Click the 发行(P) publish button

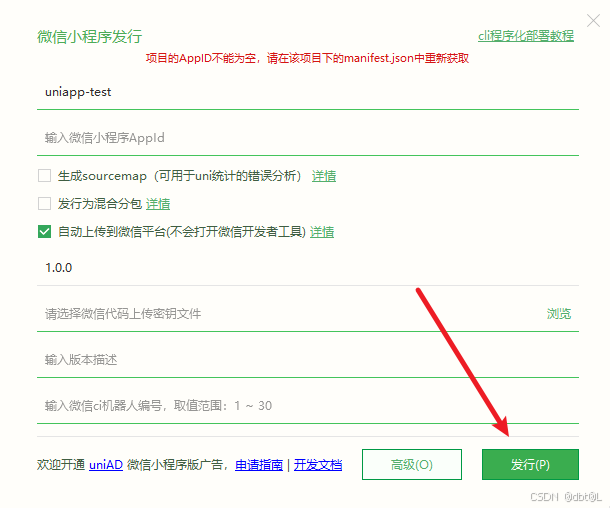(x=530, y=464)
